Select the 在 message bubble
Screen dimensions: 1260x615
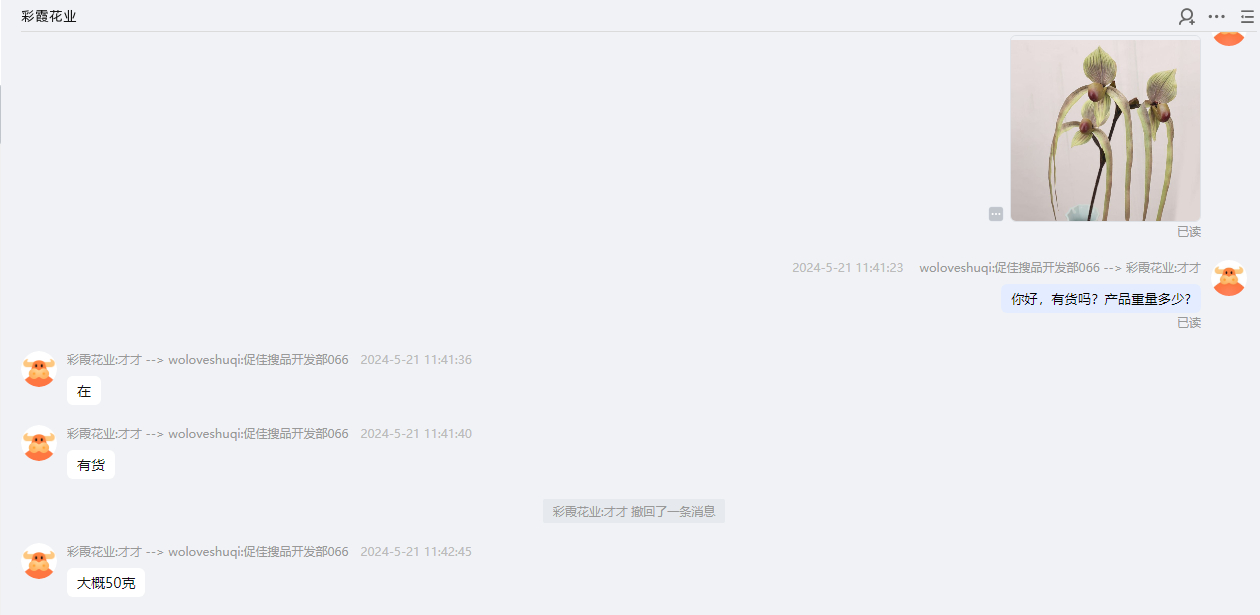tap(84, 391)
